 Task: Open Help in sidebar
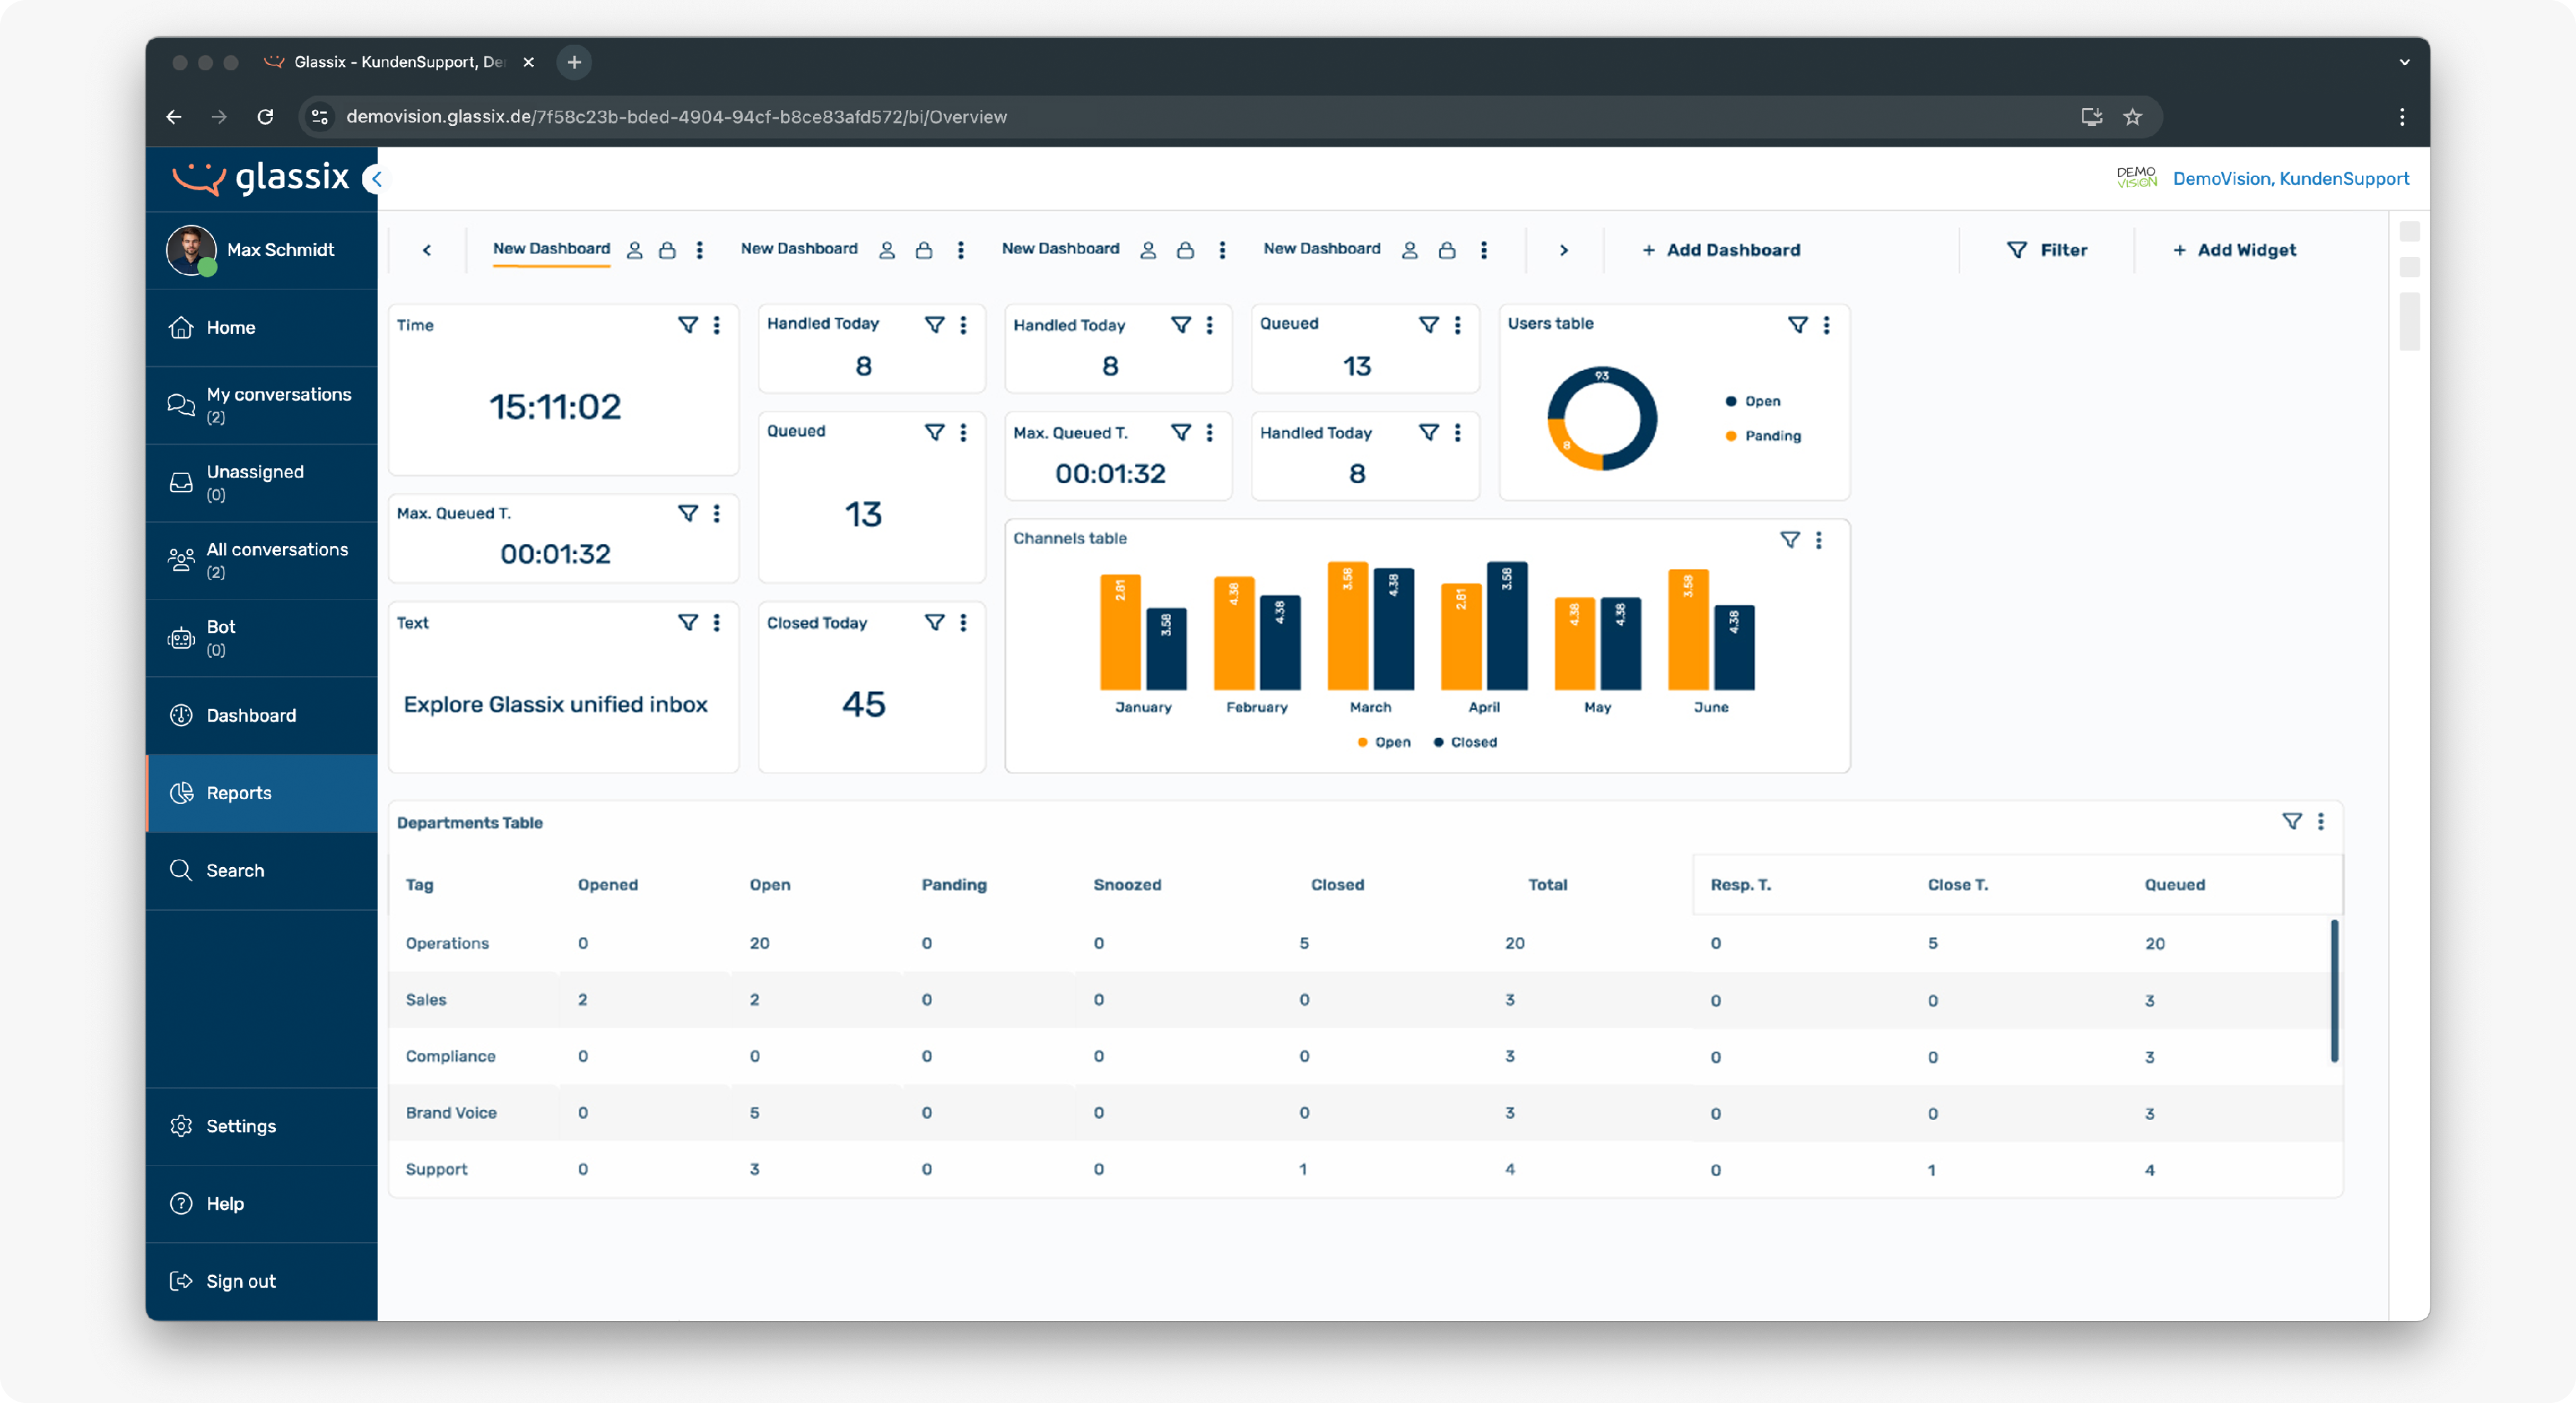click(261, 1203)
